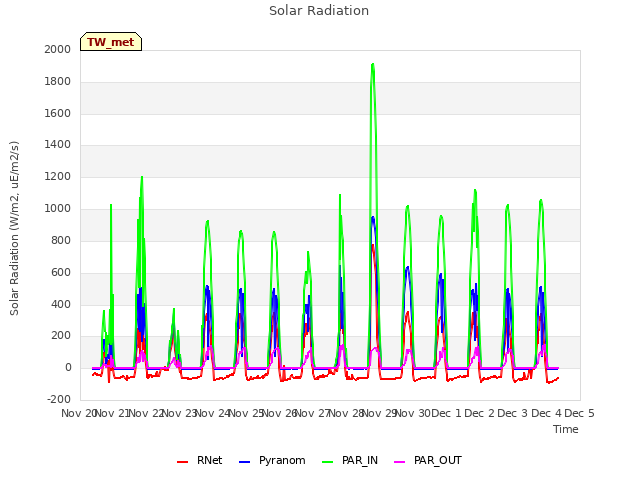640x480 pixels.
Task: Toggle the PAR_OUT legend entry
Action: coord(428,460)
